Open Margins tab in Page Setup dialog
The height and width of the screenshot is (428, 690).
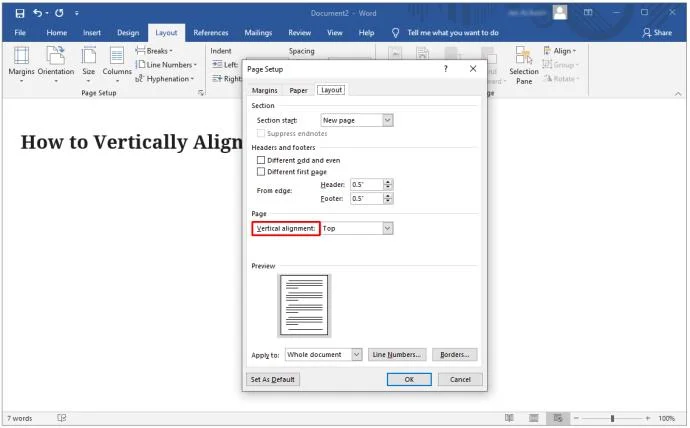click(x=264, y=90)
